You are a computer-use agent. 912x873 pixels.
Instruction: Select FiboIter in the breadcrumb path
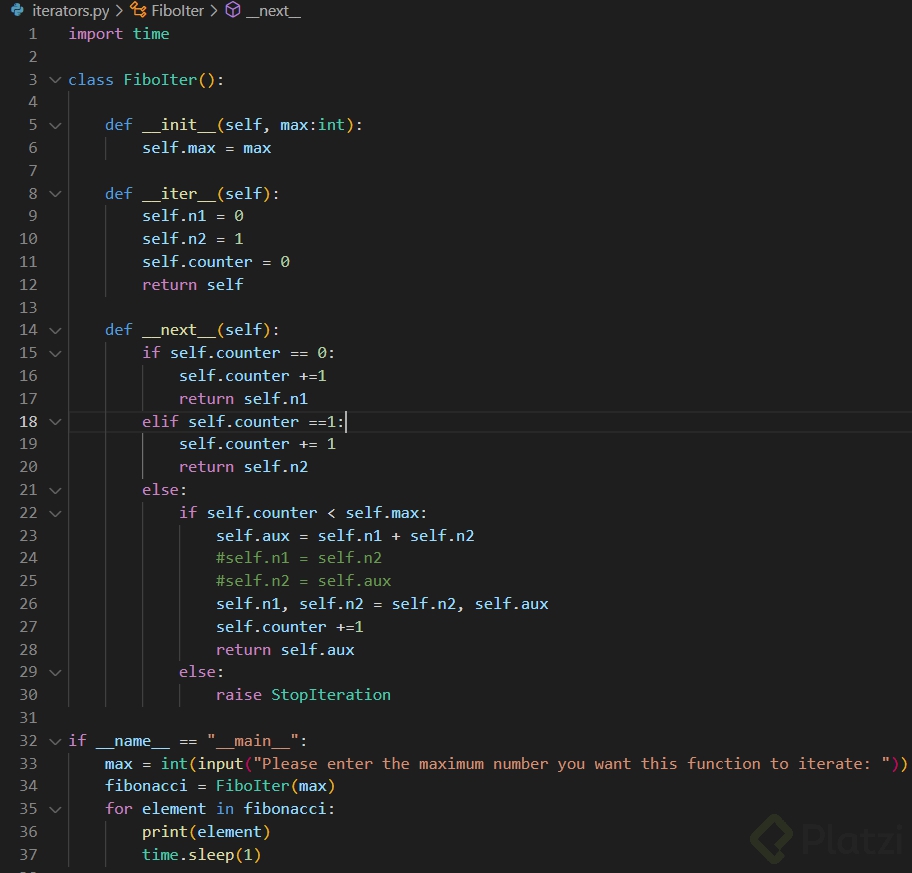coord(176,11)
